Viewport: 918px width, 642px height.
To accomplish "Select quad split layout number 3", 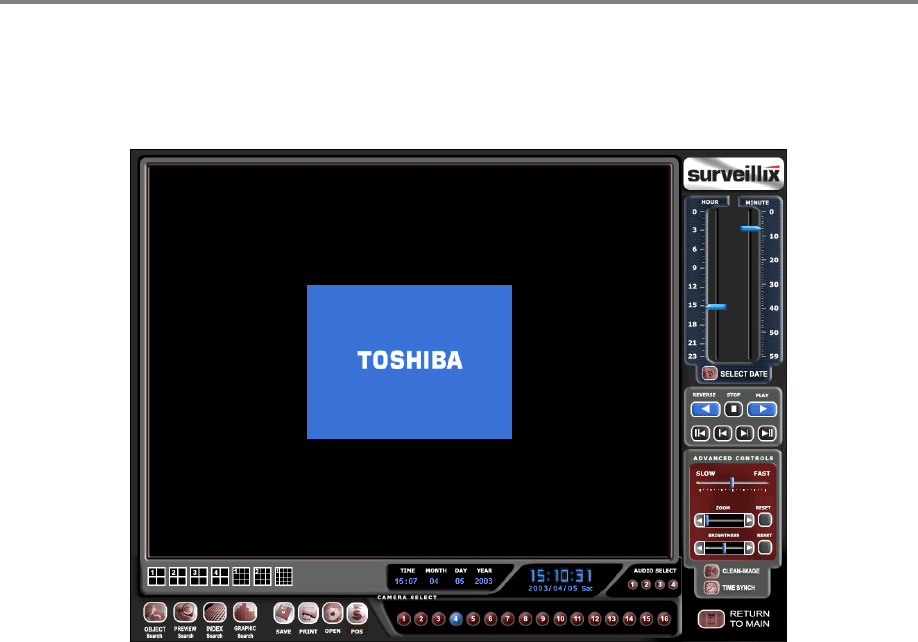I will pos(198,576).
